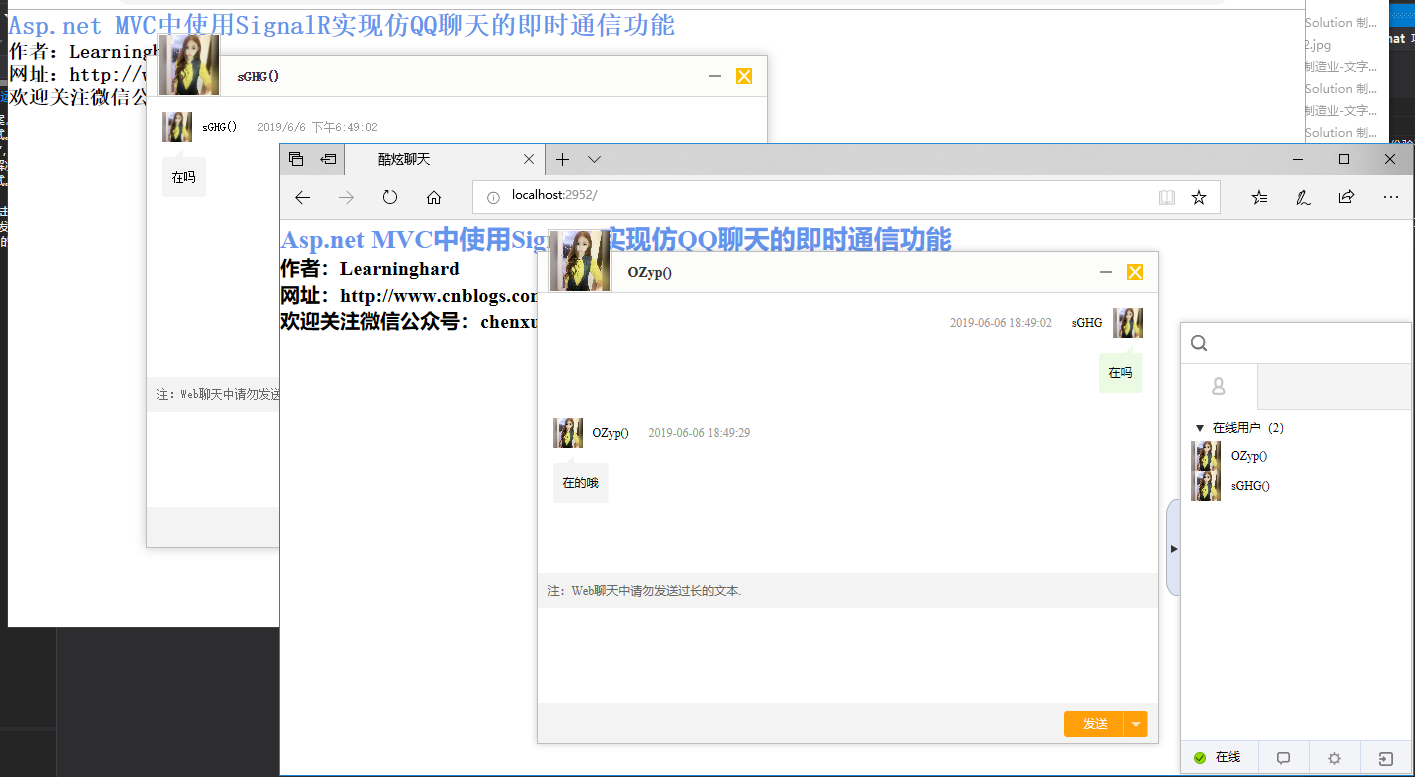Add page to favorites star icon

1199,198
